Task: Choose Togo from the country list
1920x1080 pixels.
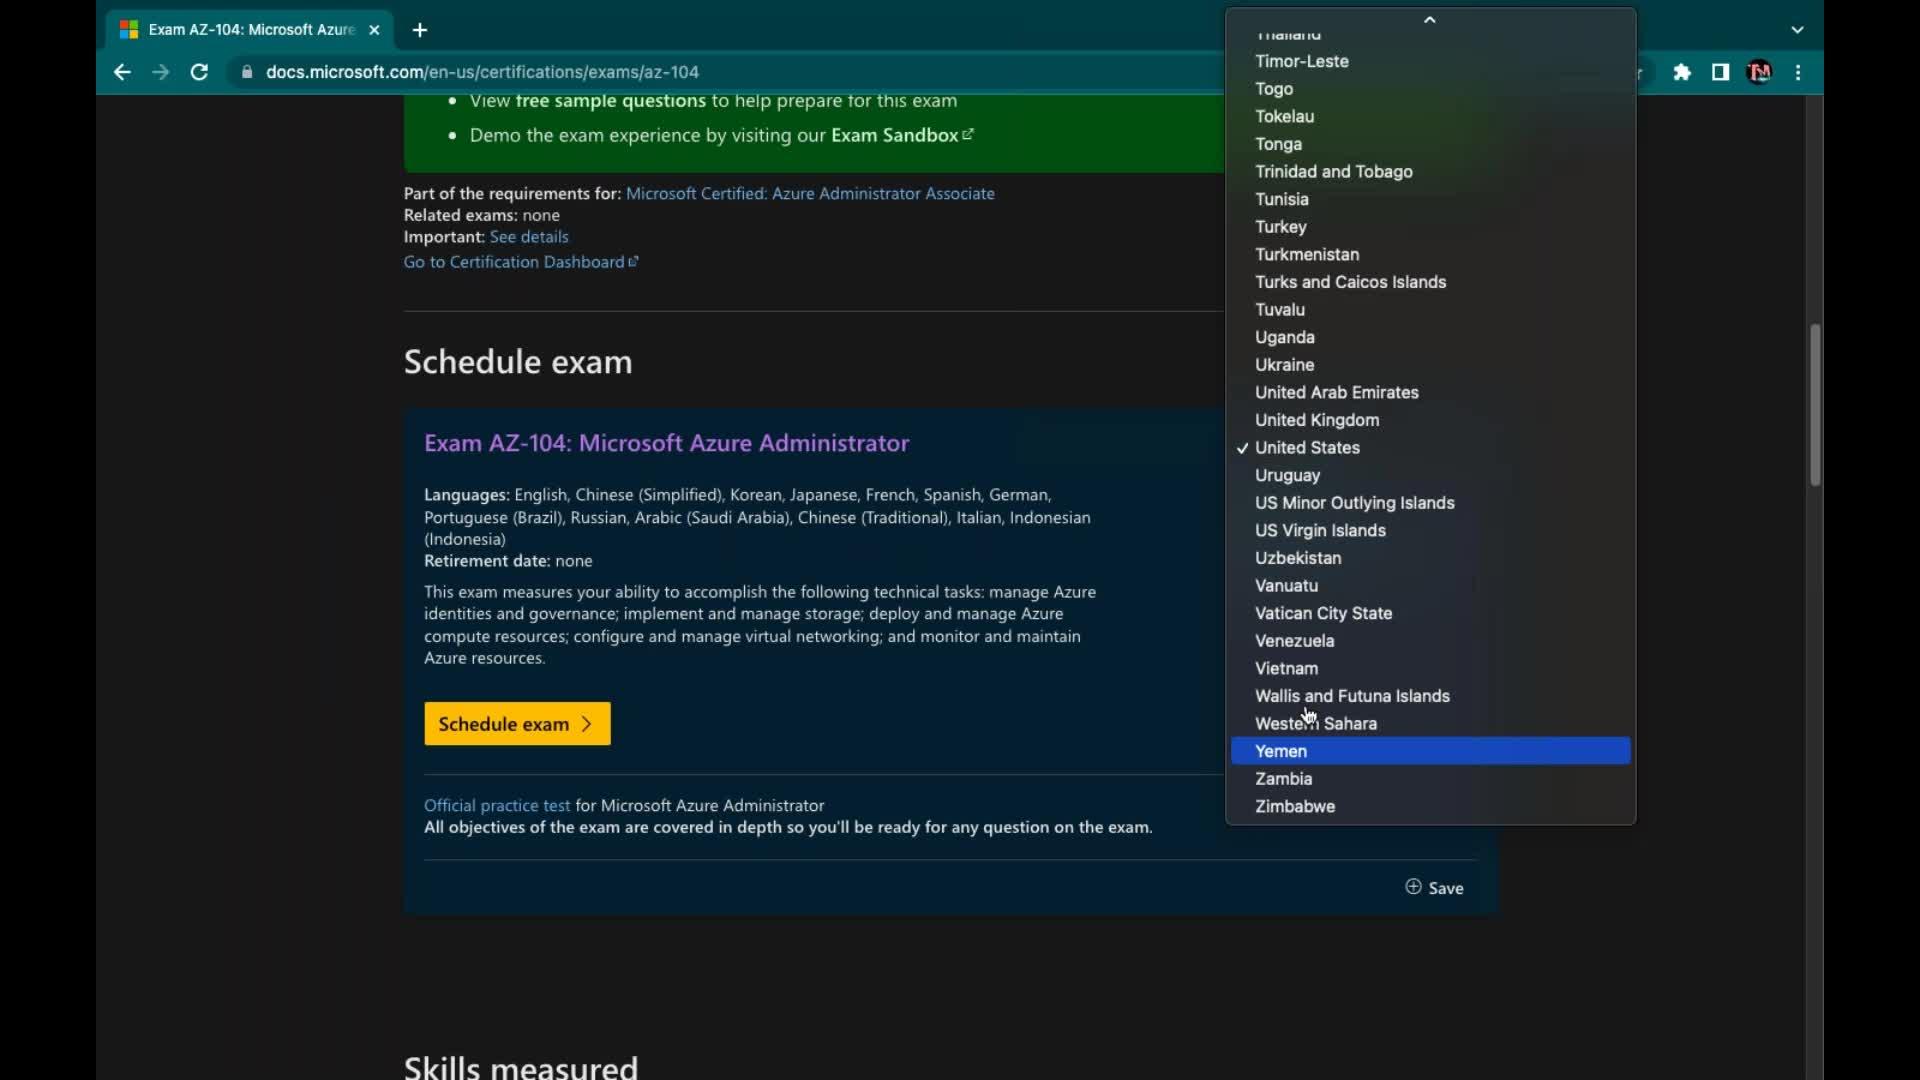Action: 1430,89
